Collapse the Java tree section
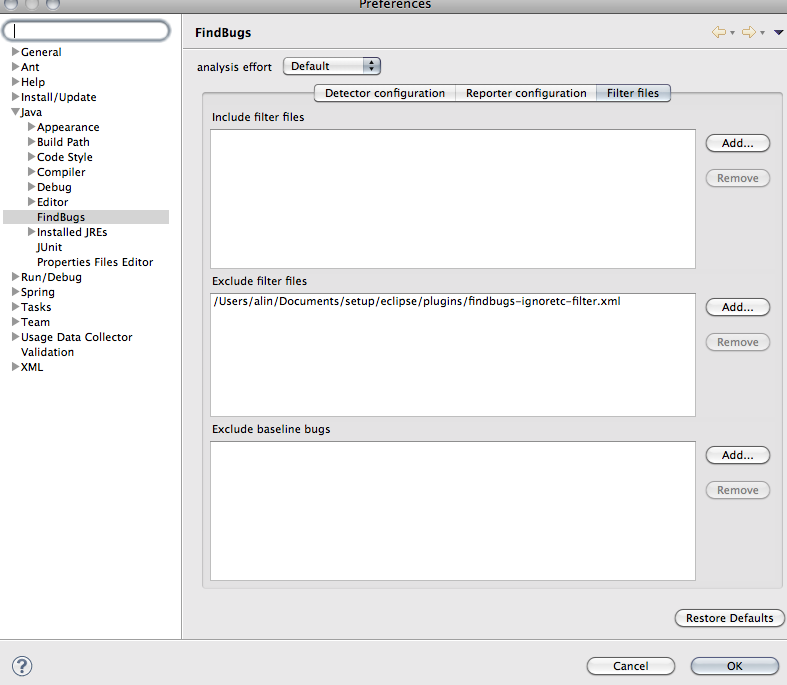The height and width of the screenshot is (685, 787). click(x=15, y=112)
